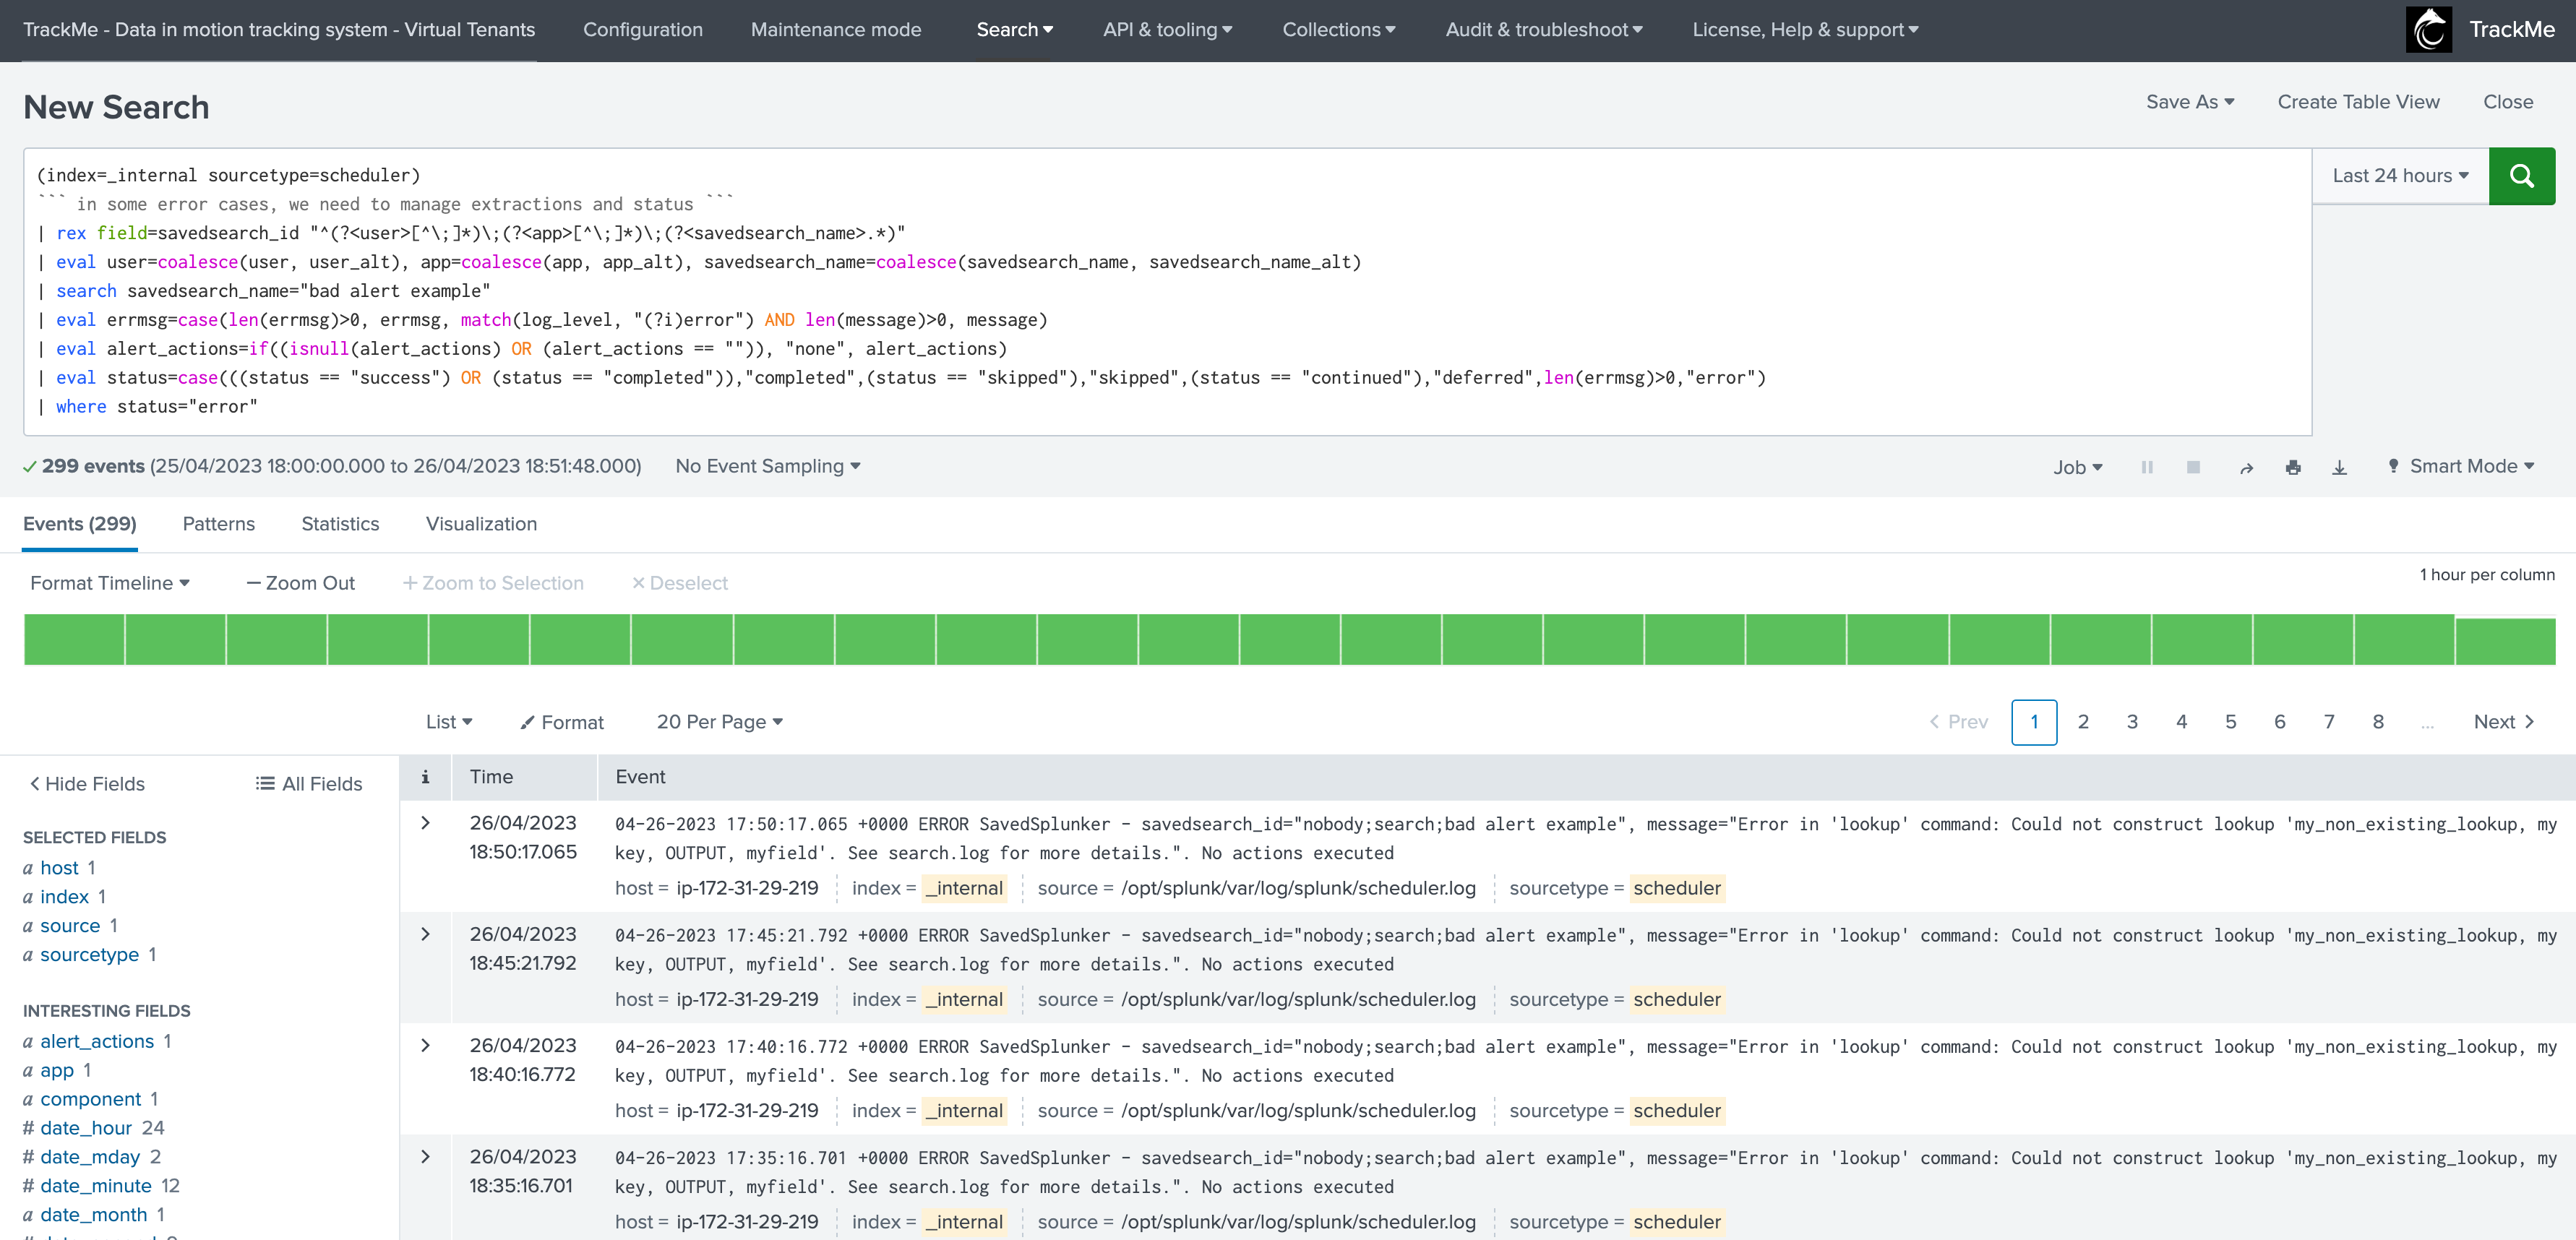Open the Save As dropdown
The image size is (2576, 1240).
(x=2189, y=102)
